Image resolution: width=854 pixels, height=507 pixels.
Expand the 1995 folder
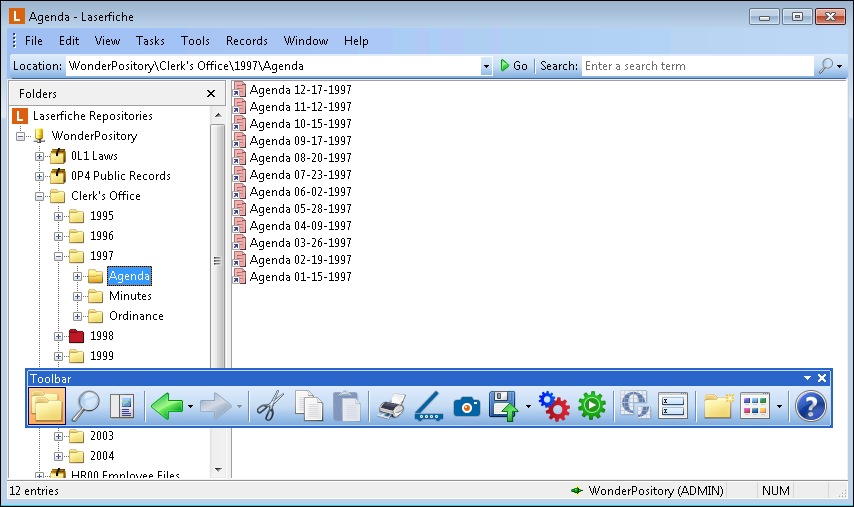58,216
